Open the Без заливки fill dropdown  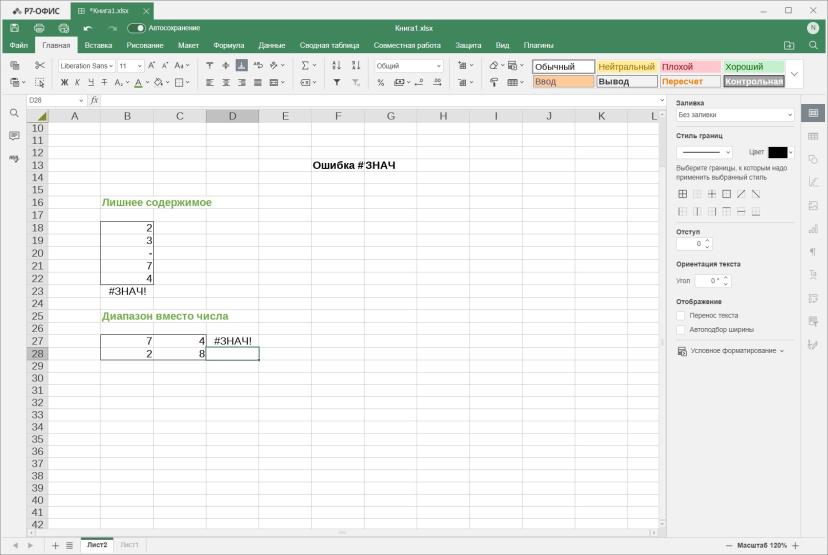point(735,115)
